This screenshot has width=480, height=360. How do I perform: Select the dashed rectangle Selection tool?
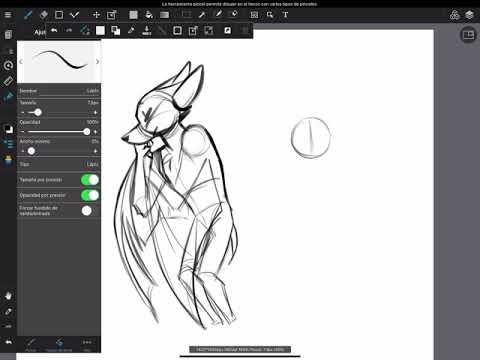pyautogui.click(x=186, y=15)
